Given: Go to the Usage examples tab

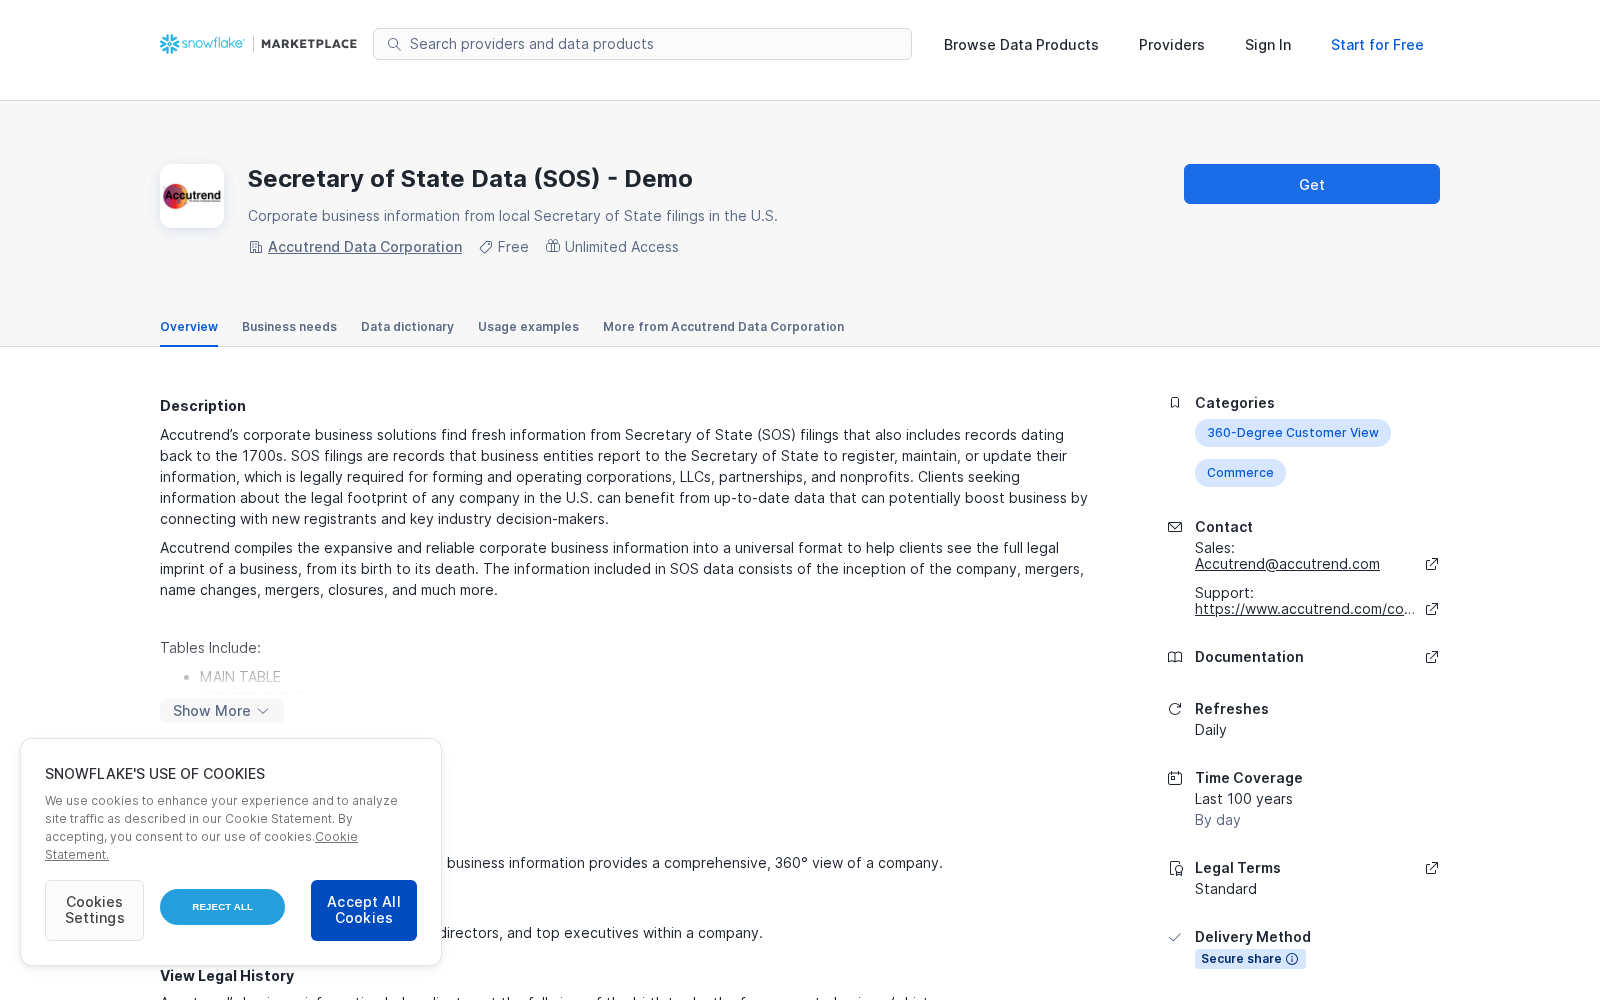Looking at the screenshot, I should pos(528,327).
